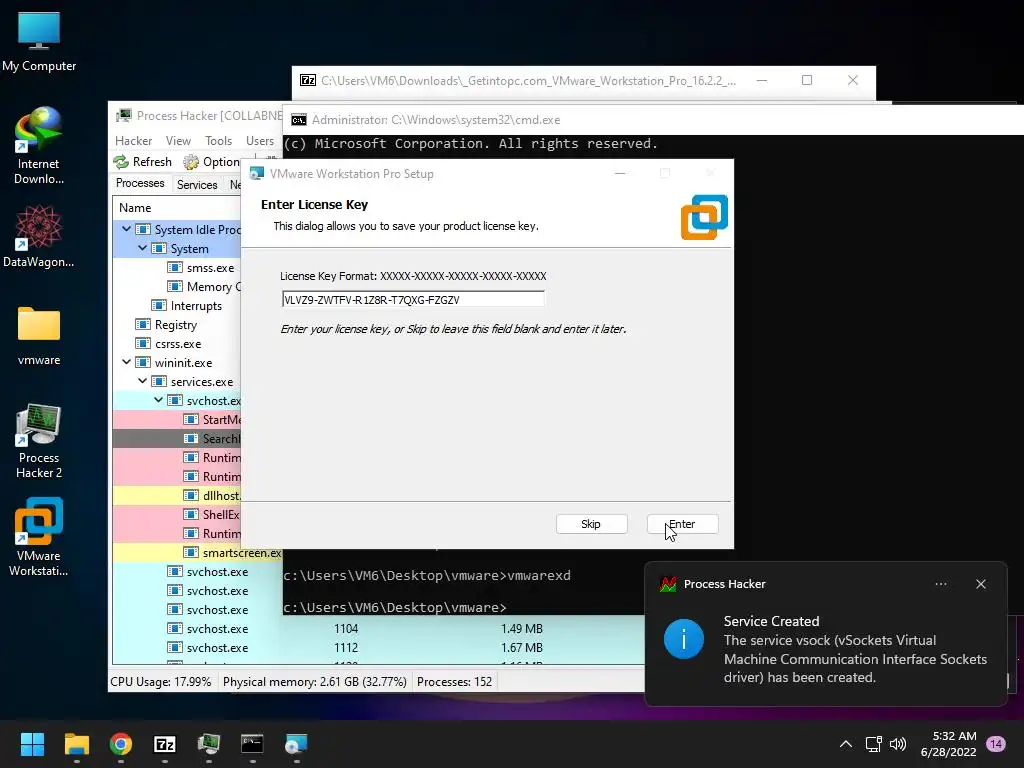
Task: Open the View menu in Process Hacker
Action: pos(178,140)
